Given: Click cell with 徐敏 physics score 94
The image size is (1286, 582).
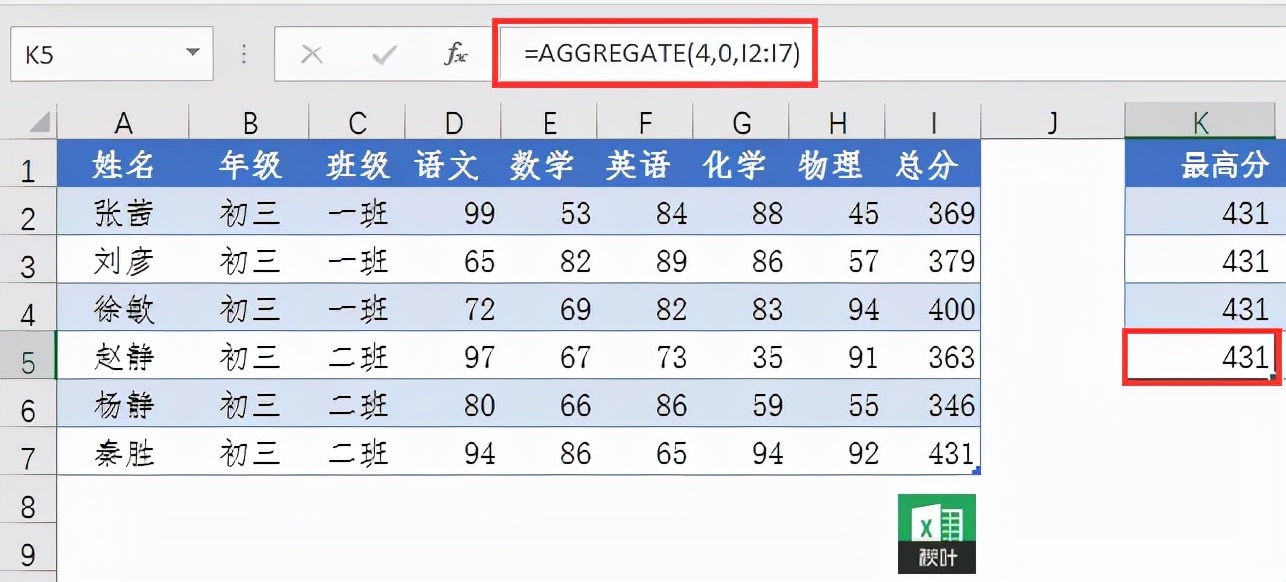Looking at the screenshot, I should (838, 309).
